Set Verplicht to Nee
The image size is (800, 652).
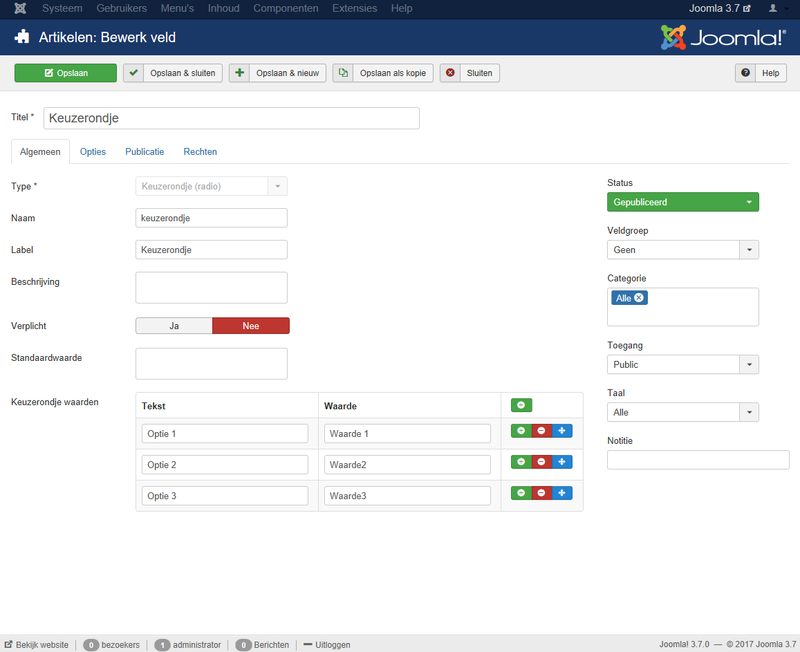point(250,326)
